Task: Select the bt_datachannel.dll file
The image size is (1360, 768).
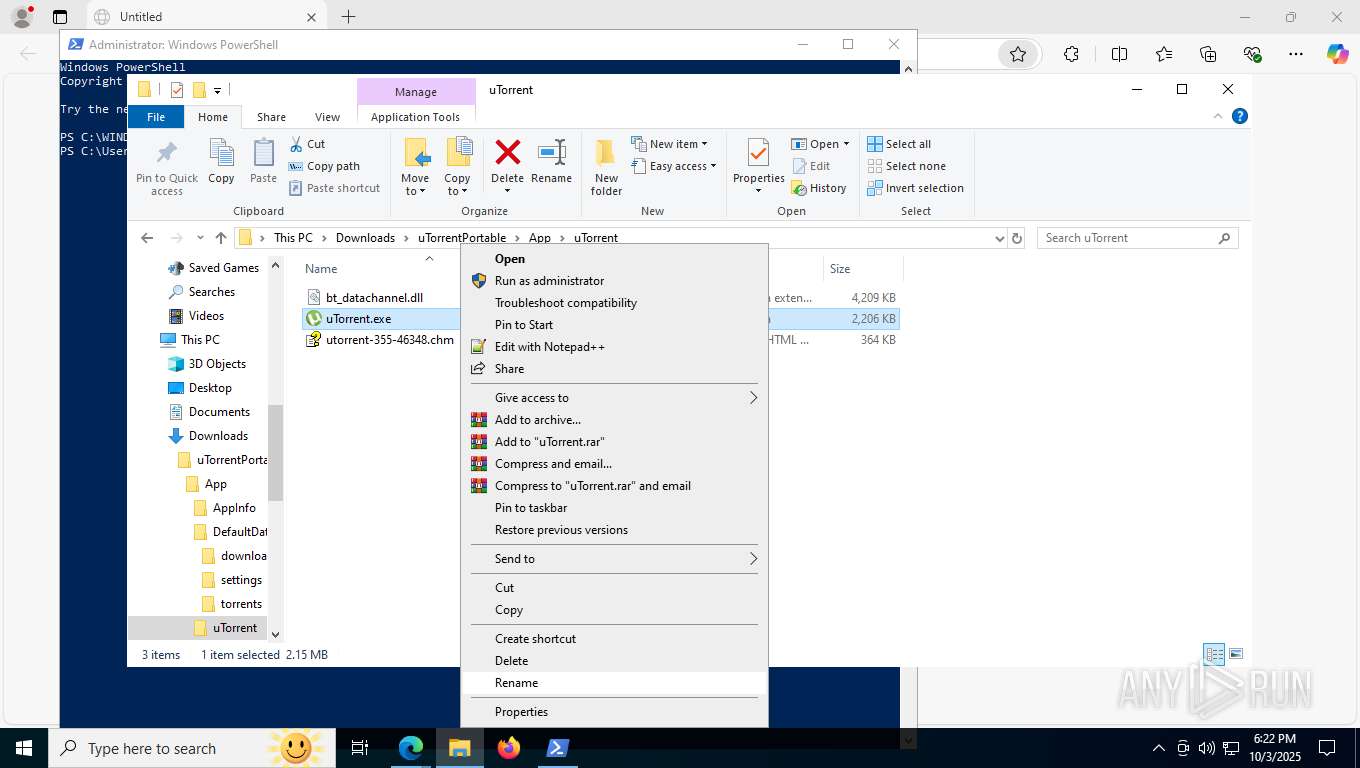Action: (x=374, y=298)
